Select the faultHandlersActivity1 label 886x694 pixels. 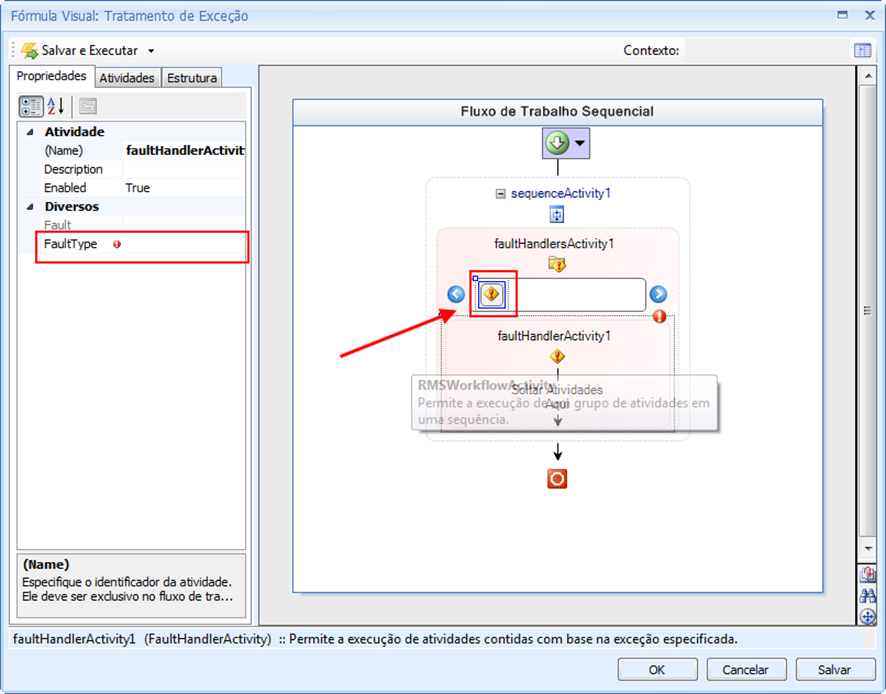tap(554, 244)
